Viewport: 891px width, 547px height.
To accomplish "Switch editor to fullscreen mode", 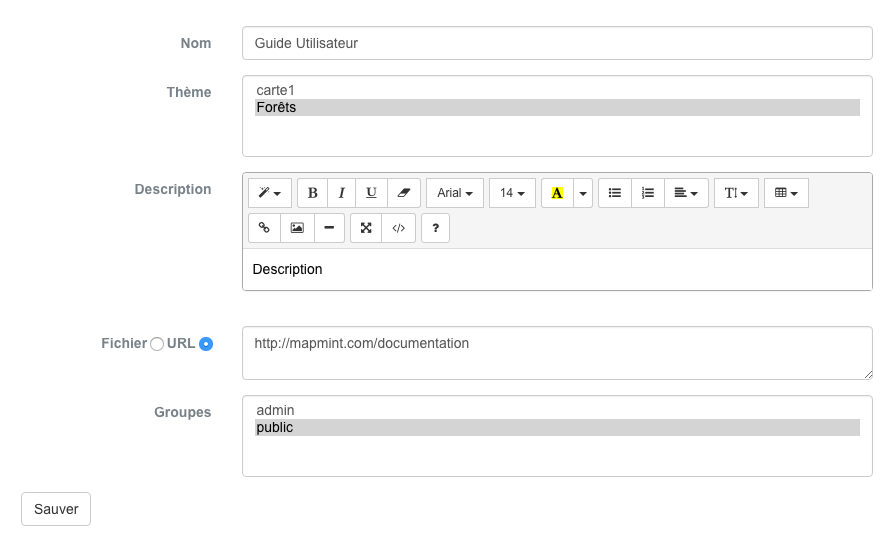I will [366, 228].
